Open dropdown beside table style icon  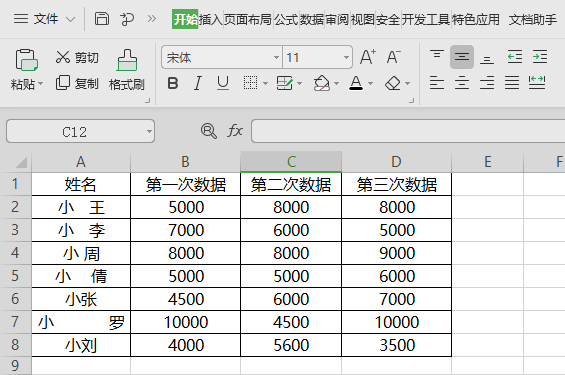point(299,84)
